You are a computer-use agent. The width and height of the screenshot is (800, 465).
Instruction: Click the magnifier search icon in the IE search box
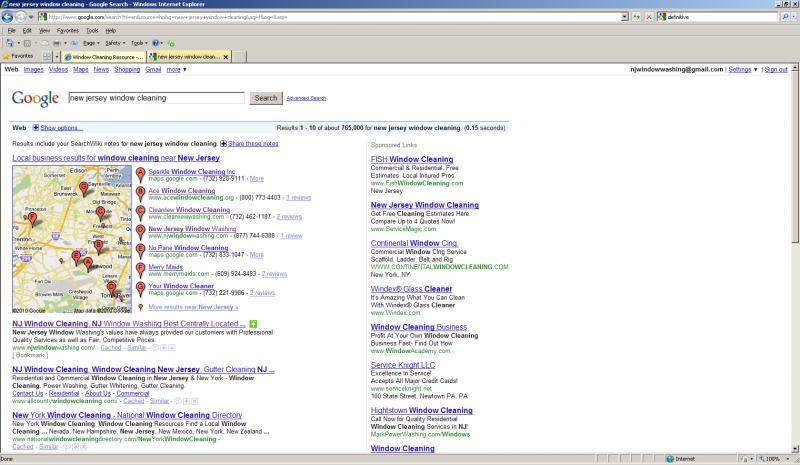pyautogui.click(x=785, y=17)
